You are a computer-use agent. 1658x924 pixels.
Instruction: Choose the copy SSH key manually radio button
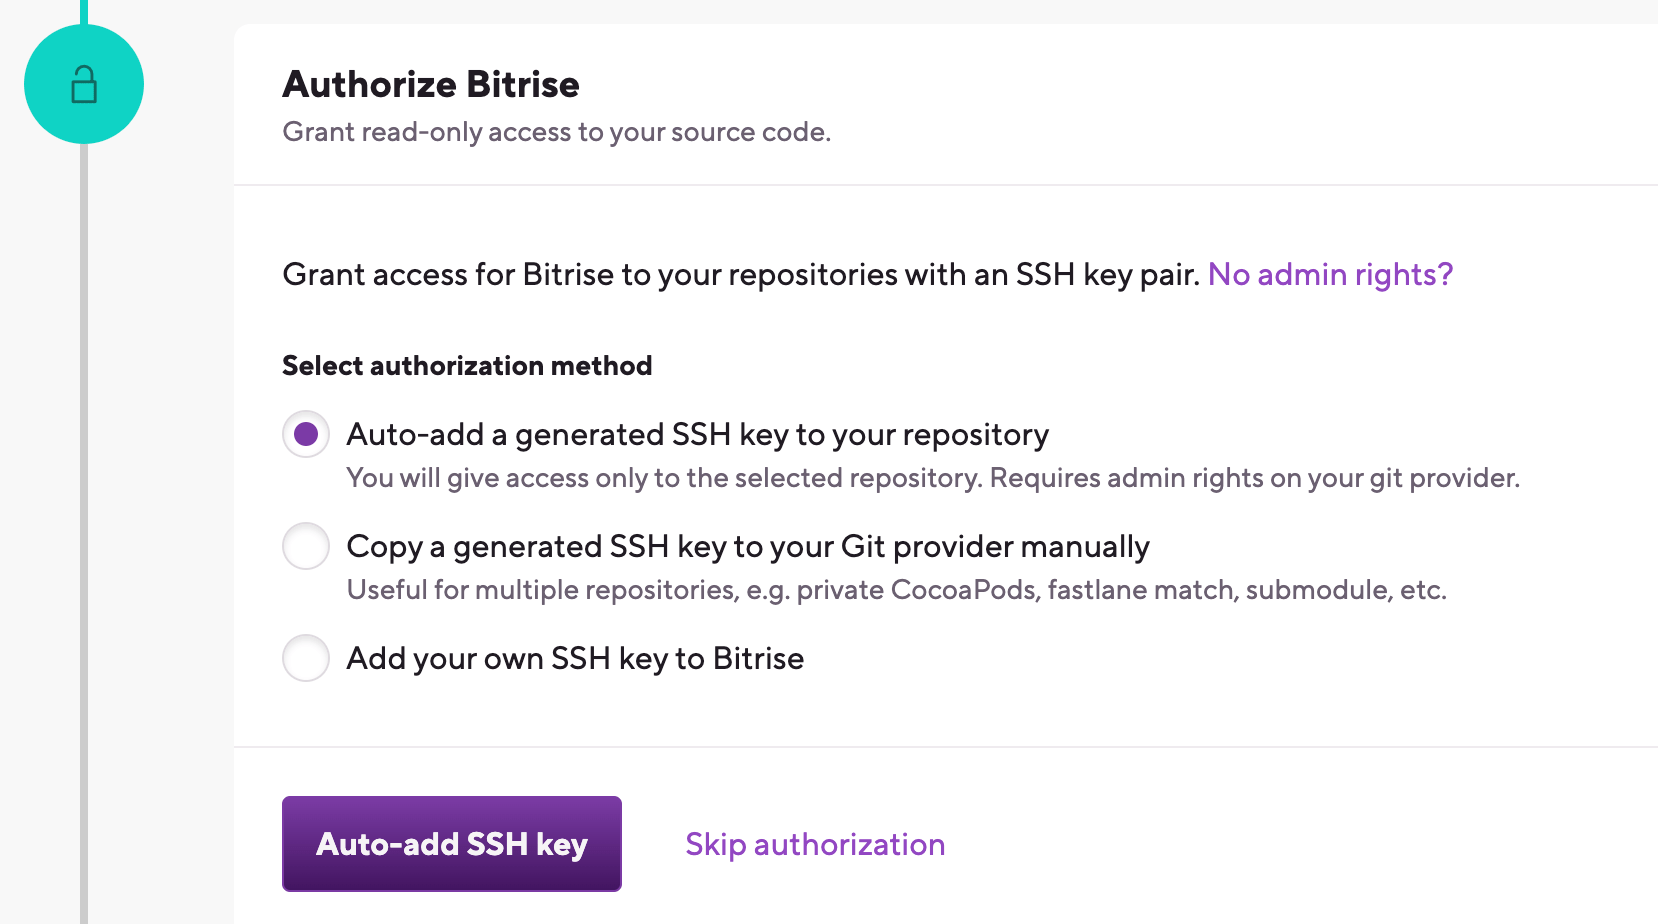pos(306,546)
